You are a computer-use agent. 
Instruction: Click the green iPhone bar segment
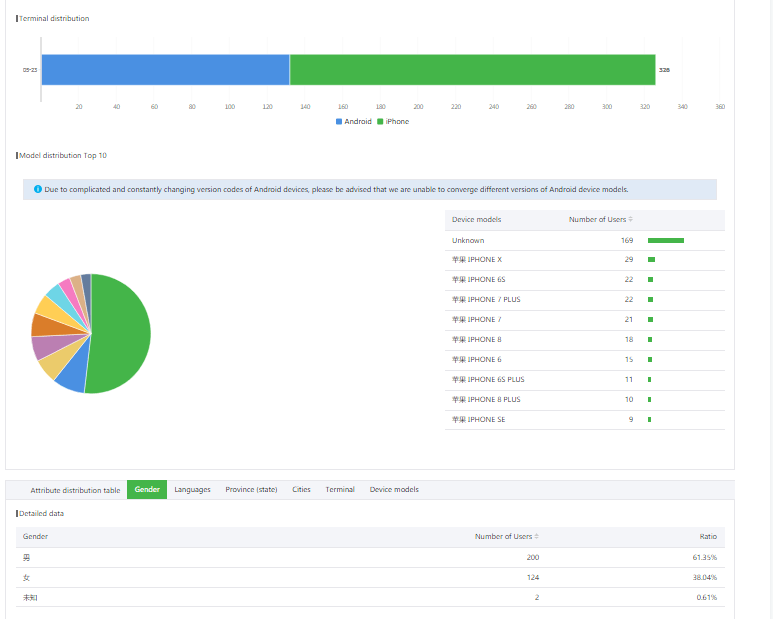(472, 70)
